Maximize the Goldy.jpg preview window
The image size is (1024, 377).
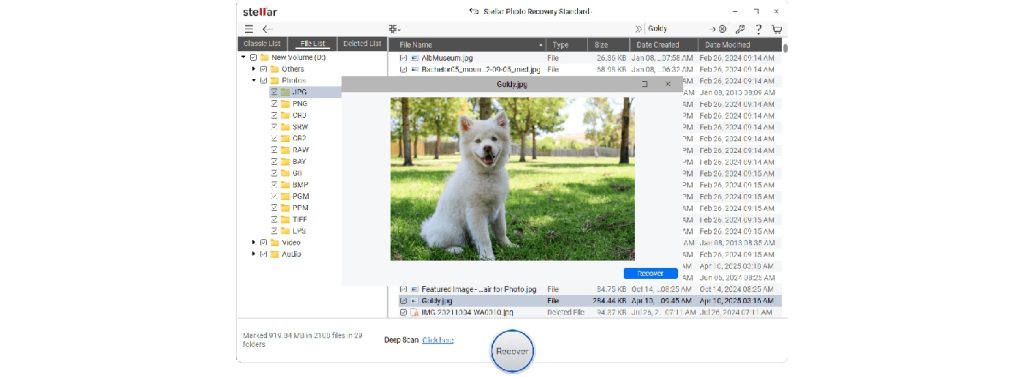[x=645, y=84]
